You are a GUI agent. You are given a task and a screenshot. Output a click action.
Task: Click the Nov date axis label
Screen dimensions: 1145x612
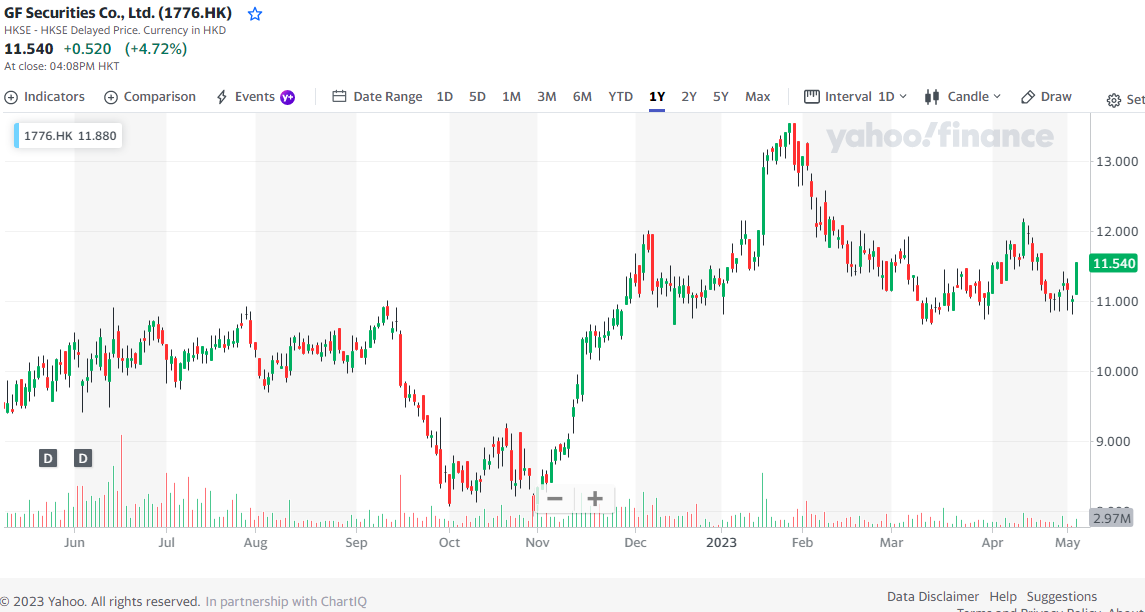[x=537, y=543]
